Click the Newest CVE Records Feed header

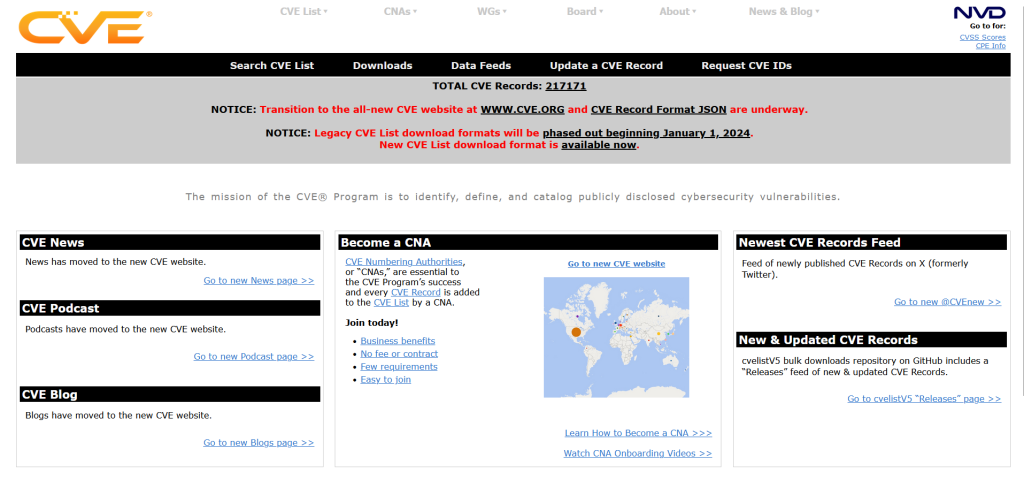(871, 242)
